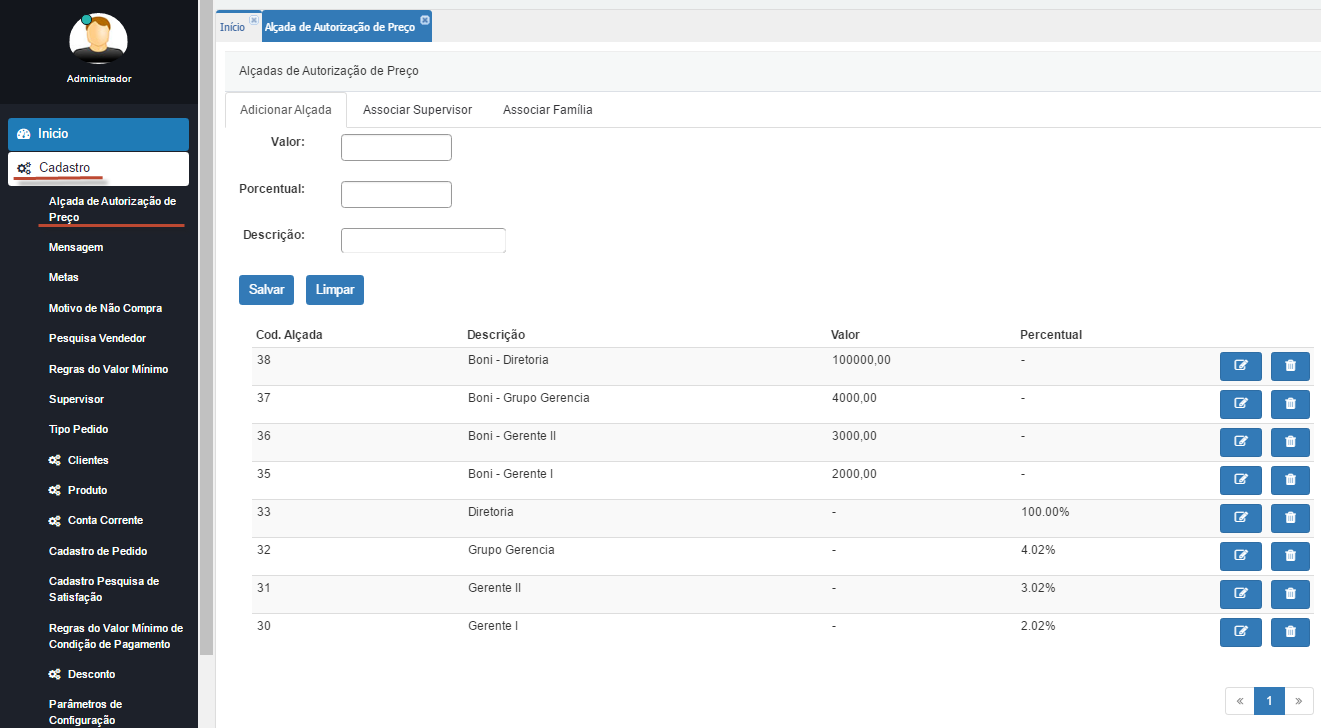Open the Mensagem menu item
Viewport: 1321px width, 728px height.
[x=76, y=247]
